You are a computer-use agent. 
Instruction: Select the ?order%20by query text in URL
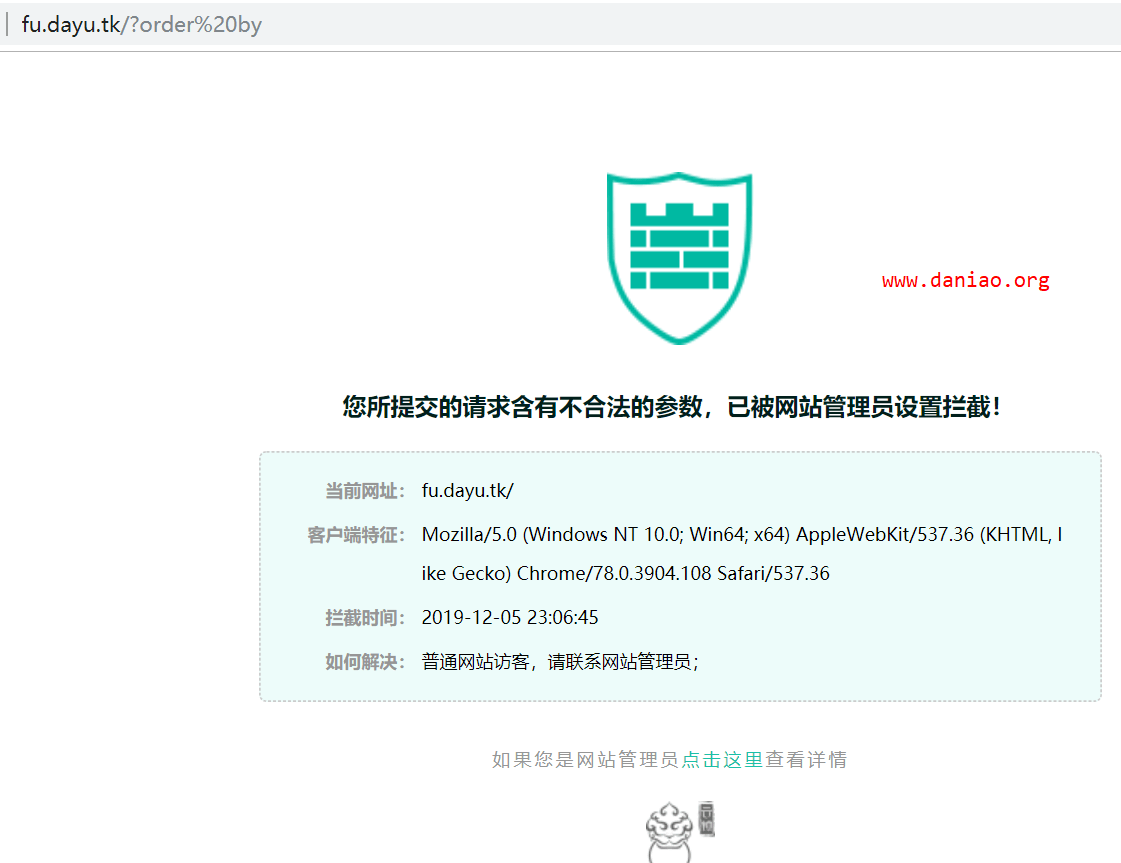(x=195, y=25)
